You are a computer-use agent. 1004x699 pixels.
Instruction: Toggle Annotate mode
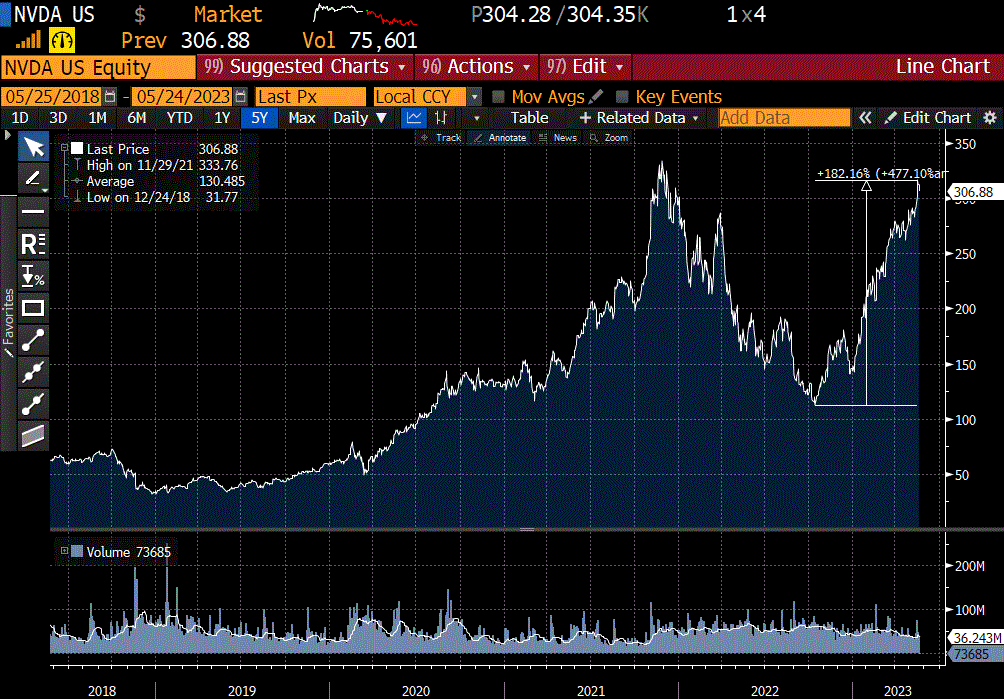pyautogui.click(x=499, y=138)
